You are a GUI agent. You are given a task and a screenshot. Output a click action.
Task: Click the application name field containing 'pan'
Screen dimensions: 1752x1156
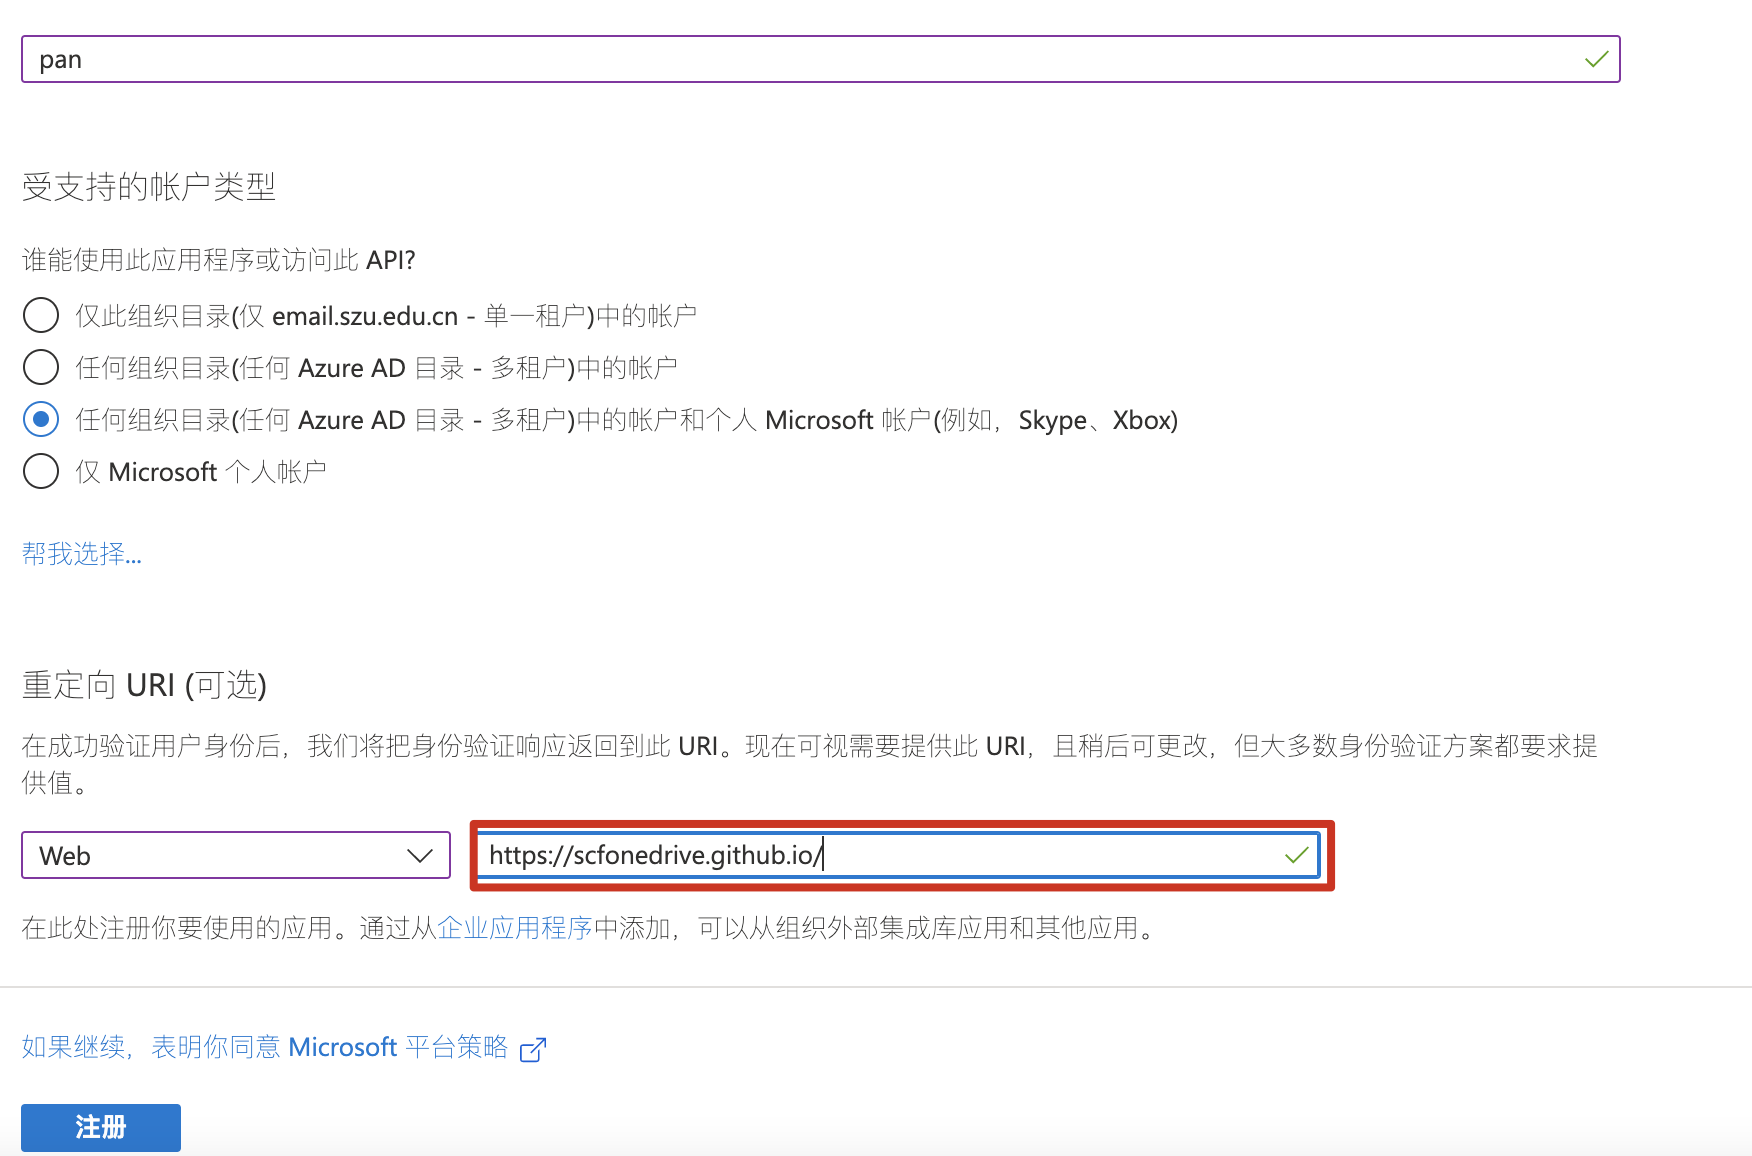point(800,60)
